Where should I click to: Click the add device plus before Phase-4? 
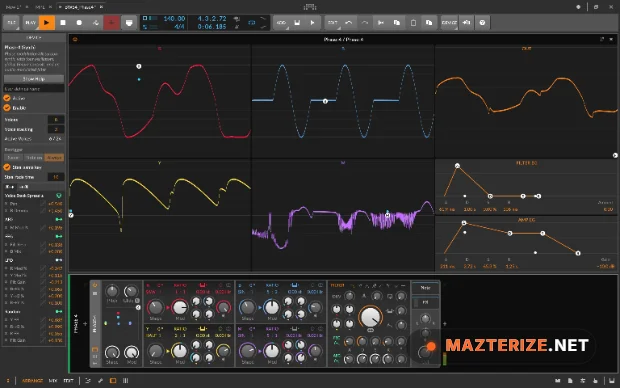85,324
